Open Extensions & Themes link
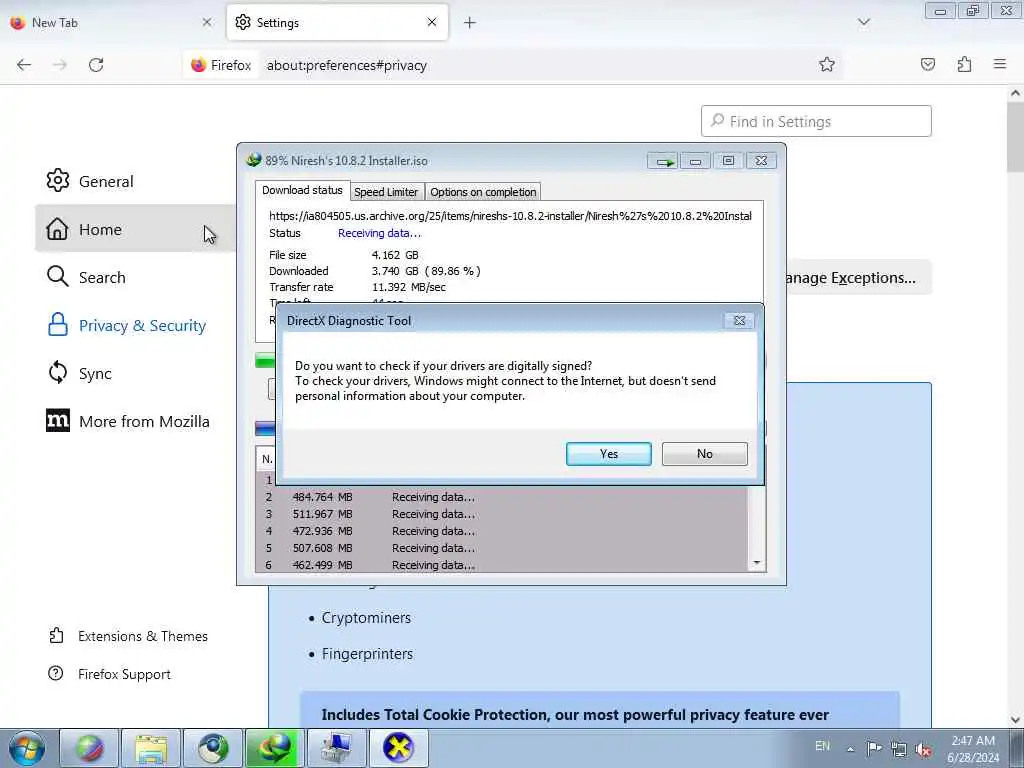 (129, 636)
